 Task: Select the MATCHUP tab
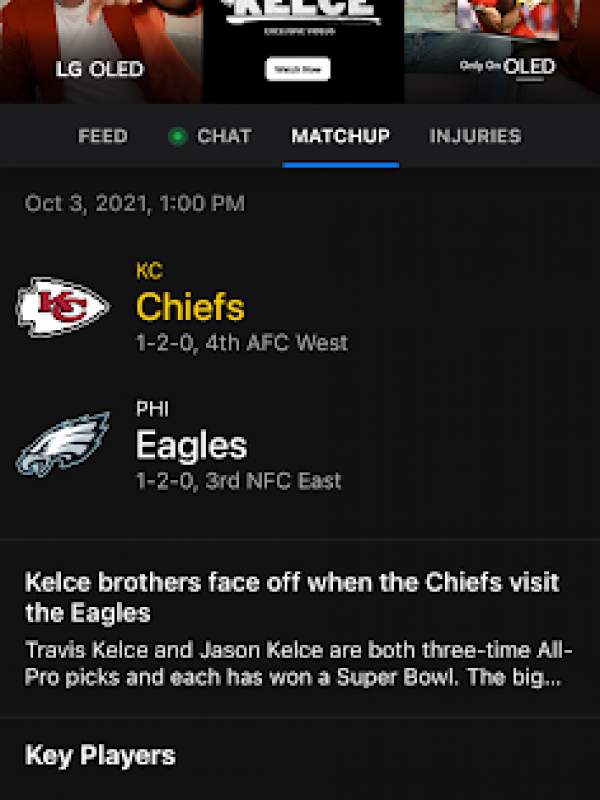click(x=340, y=136)
